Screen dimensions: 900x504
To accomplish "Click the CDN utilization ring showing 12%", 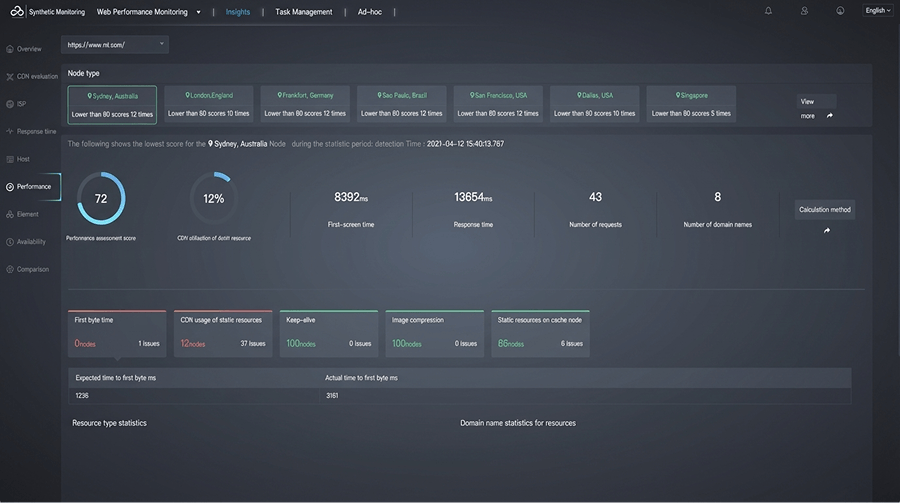I will [x=214, y=199].
